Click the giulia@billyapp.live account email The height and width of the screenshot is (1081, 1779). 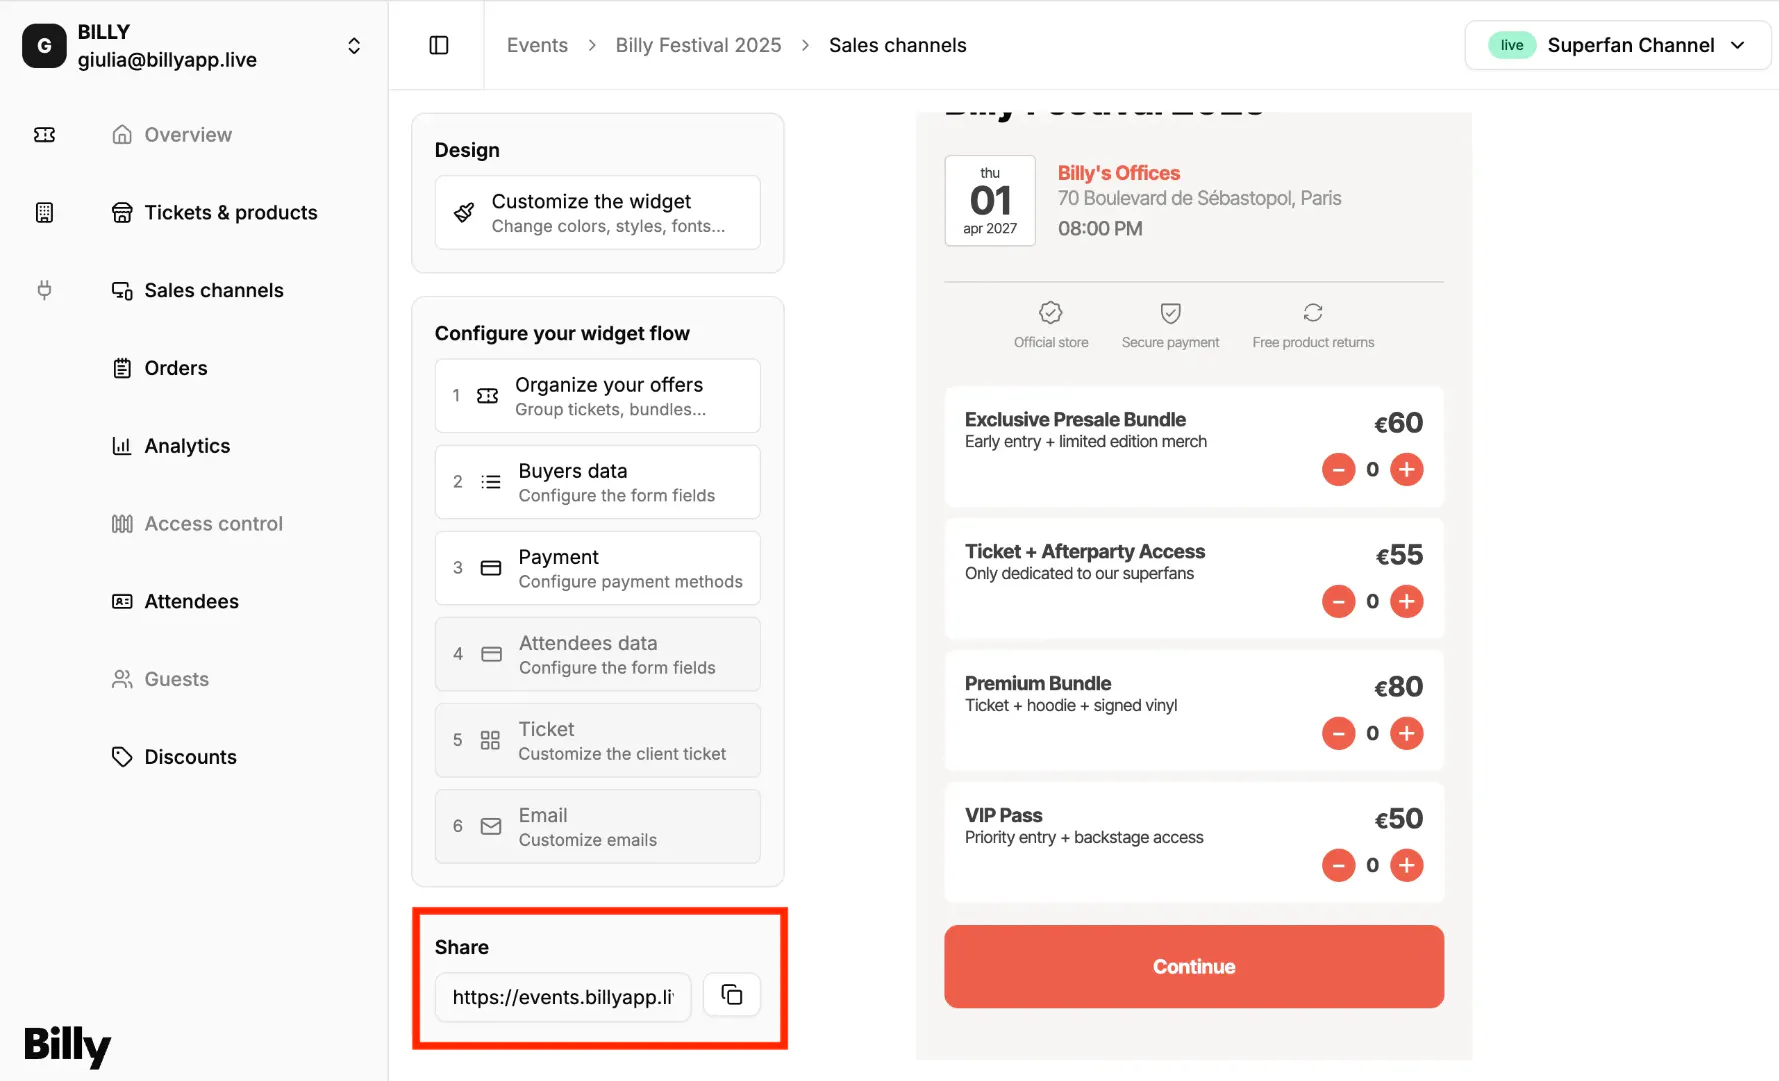pos(167,60)
